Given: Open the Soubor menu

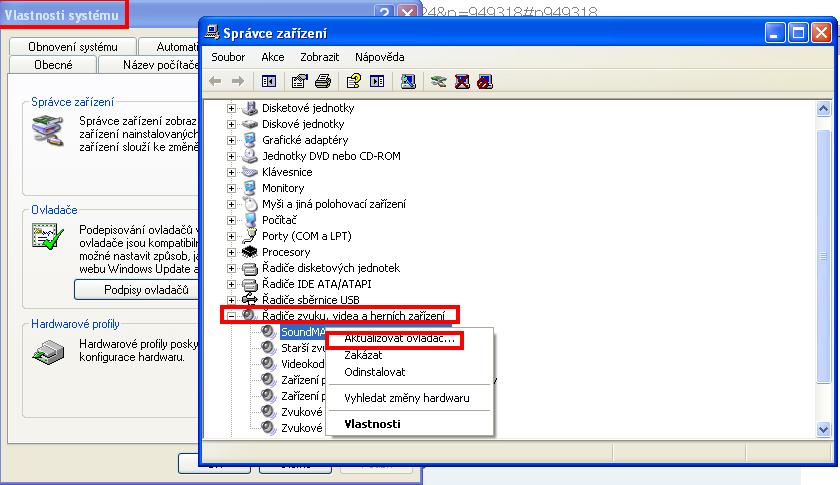Looking at the screenshot, I should (x=228, y=57).
